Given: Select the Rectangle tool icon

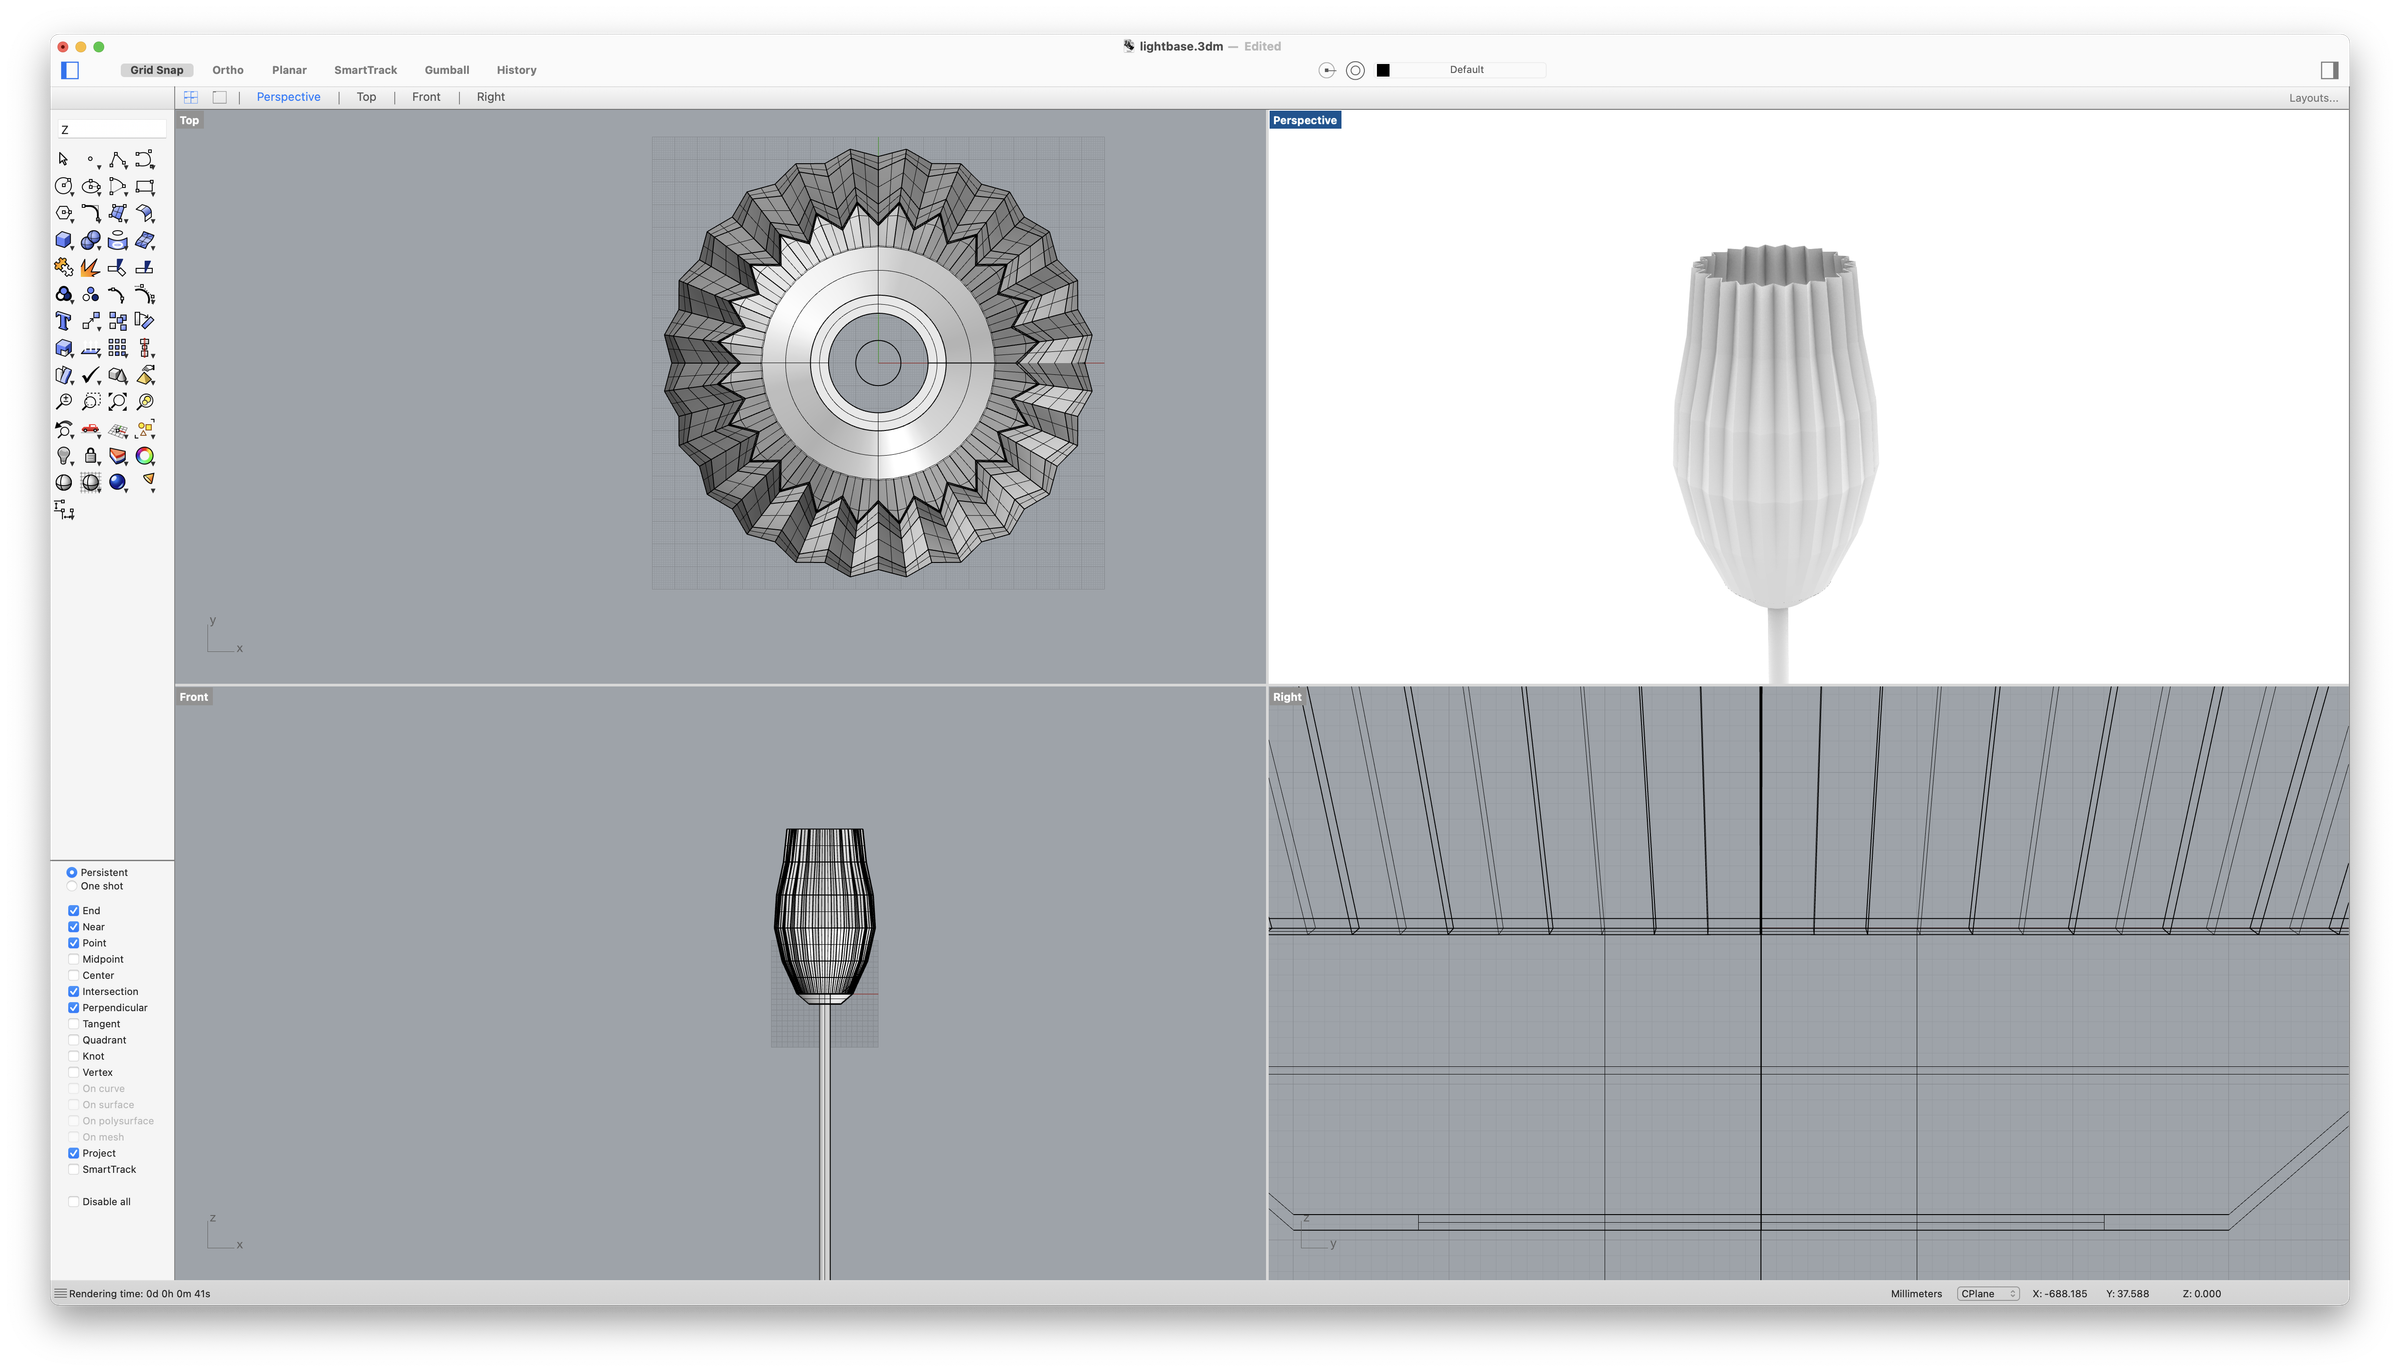Looking at the screenshot, I should 145,187.
